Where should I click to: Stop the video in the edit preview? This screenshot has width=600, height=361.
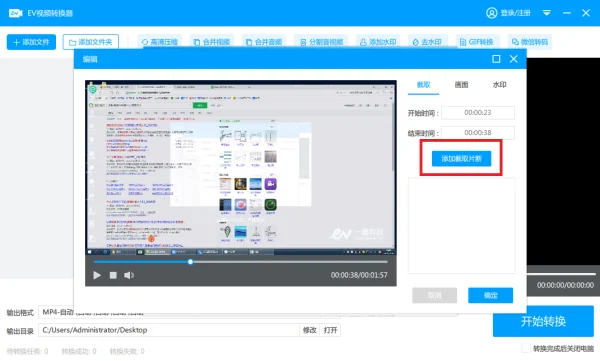point(113,275)
